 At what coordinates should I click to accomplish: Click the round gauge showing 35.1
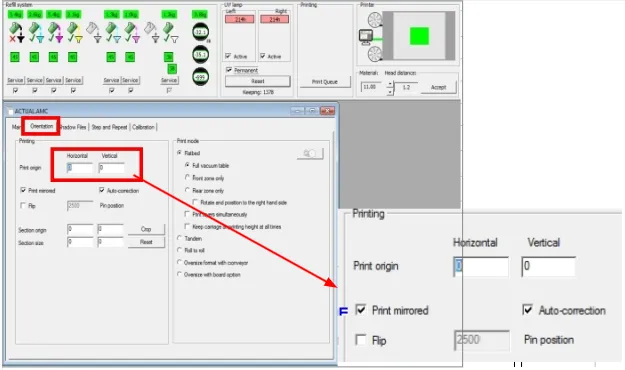(200, 54)
